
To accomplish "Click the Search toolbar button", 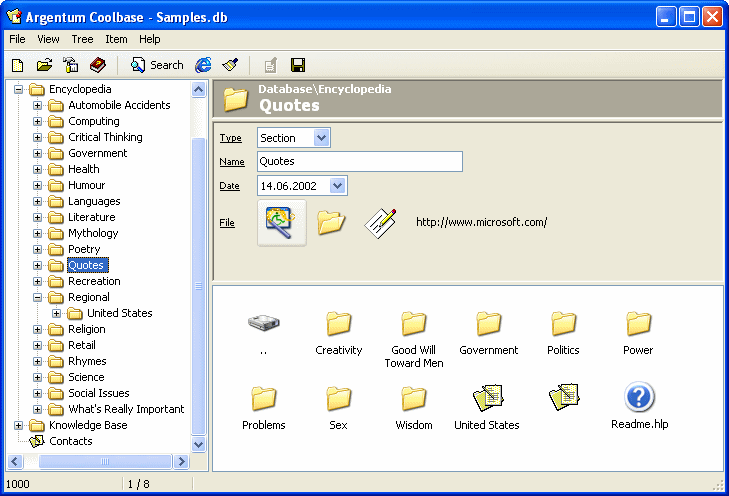I will pos(157,65).
